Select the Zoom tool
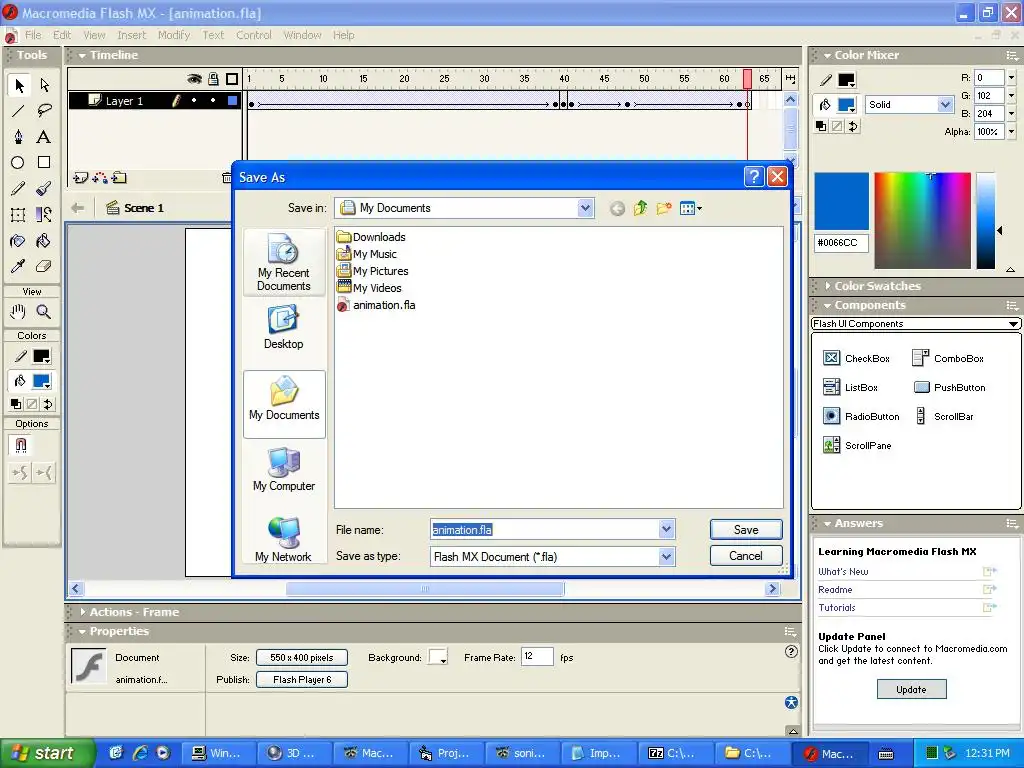Viewport: 1024px width, 768px height. pyautogui.click(x=44, y=312)
